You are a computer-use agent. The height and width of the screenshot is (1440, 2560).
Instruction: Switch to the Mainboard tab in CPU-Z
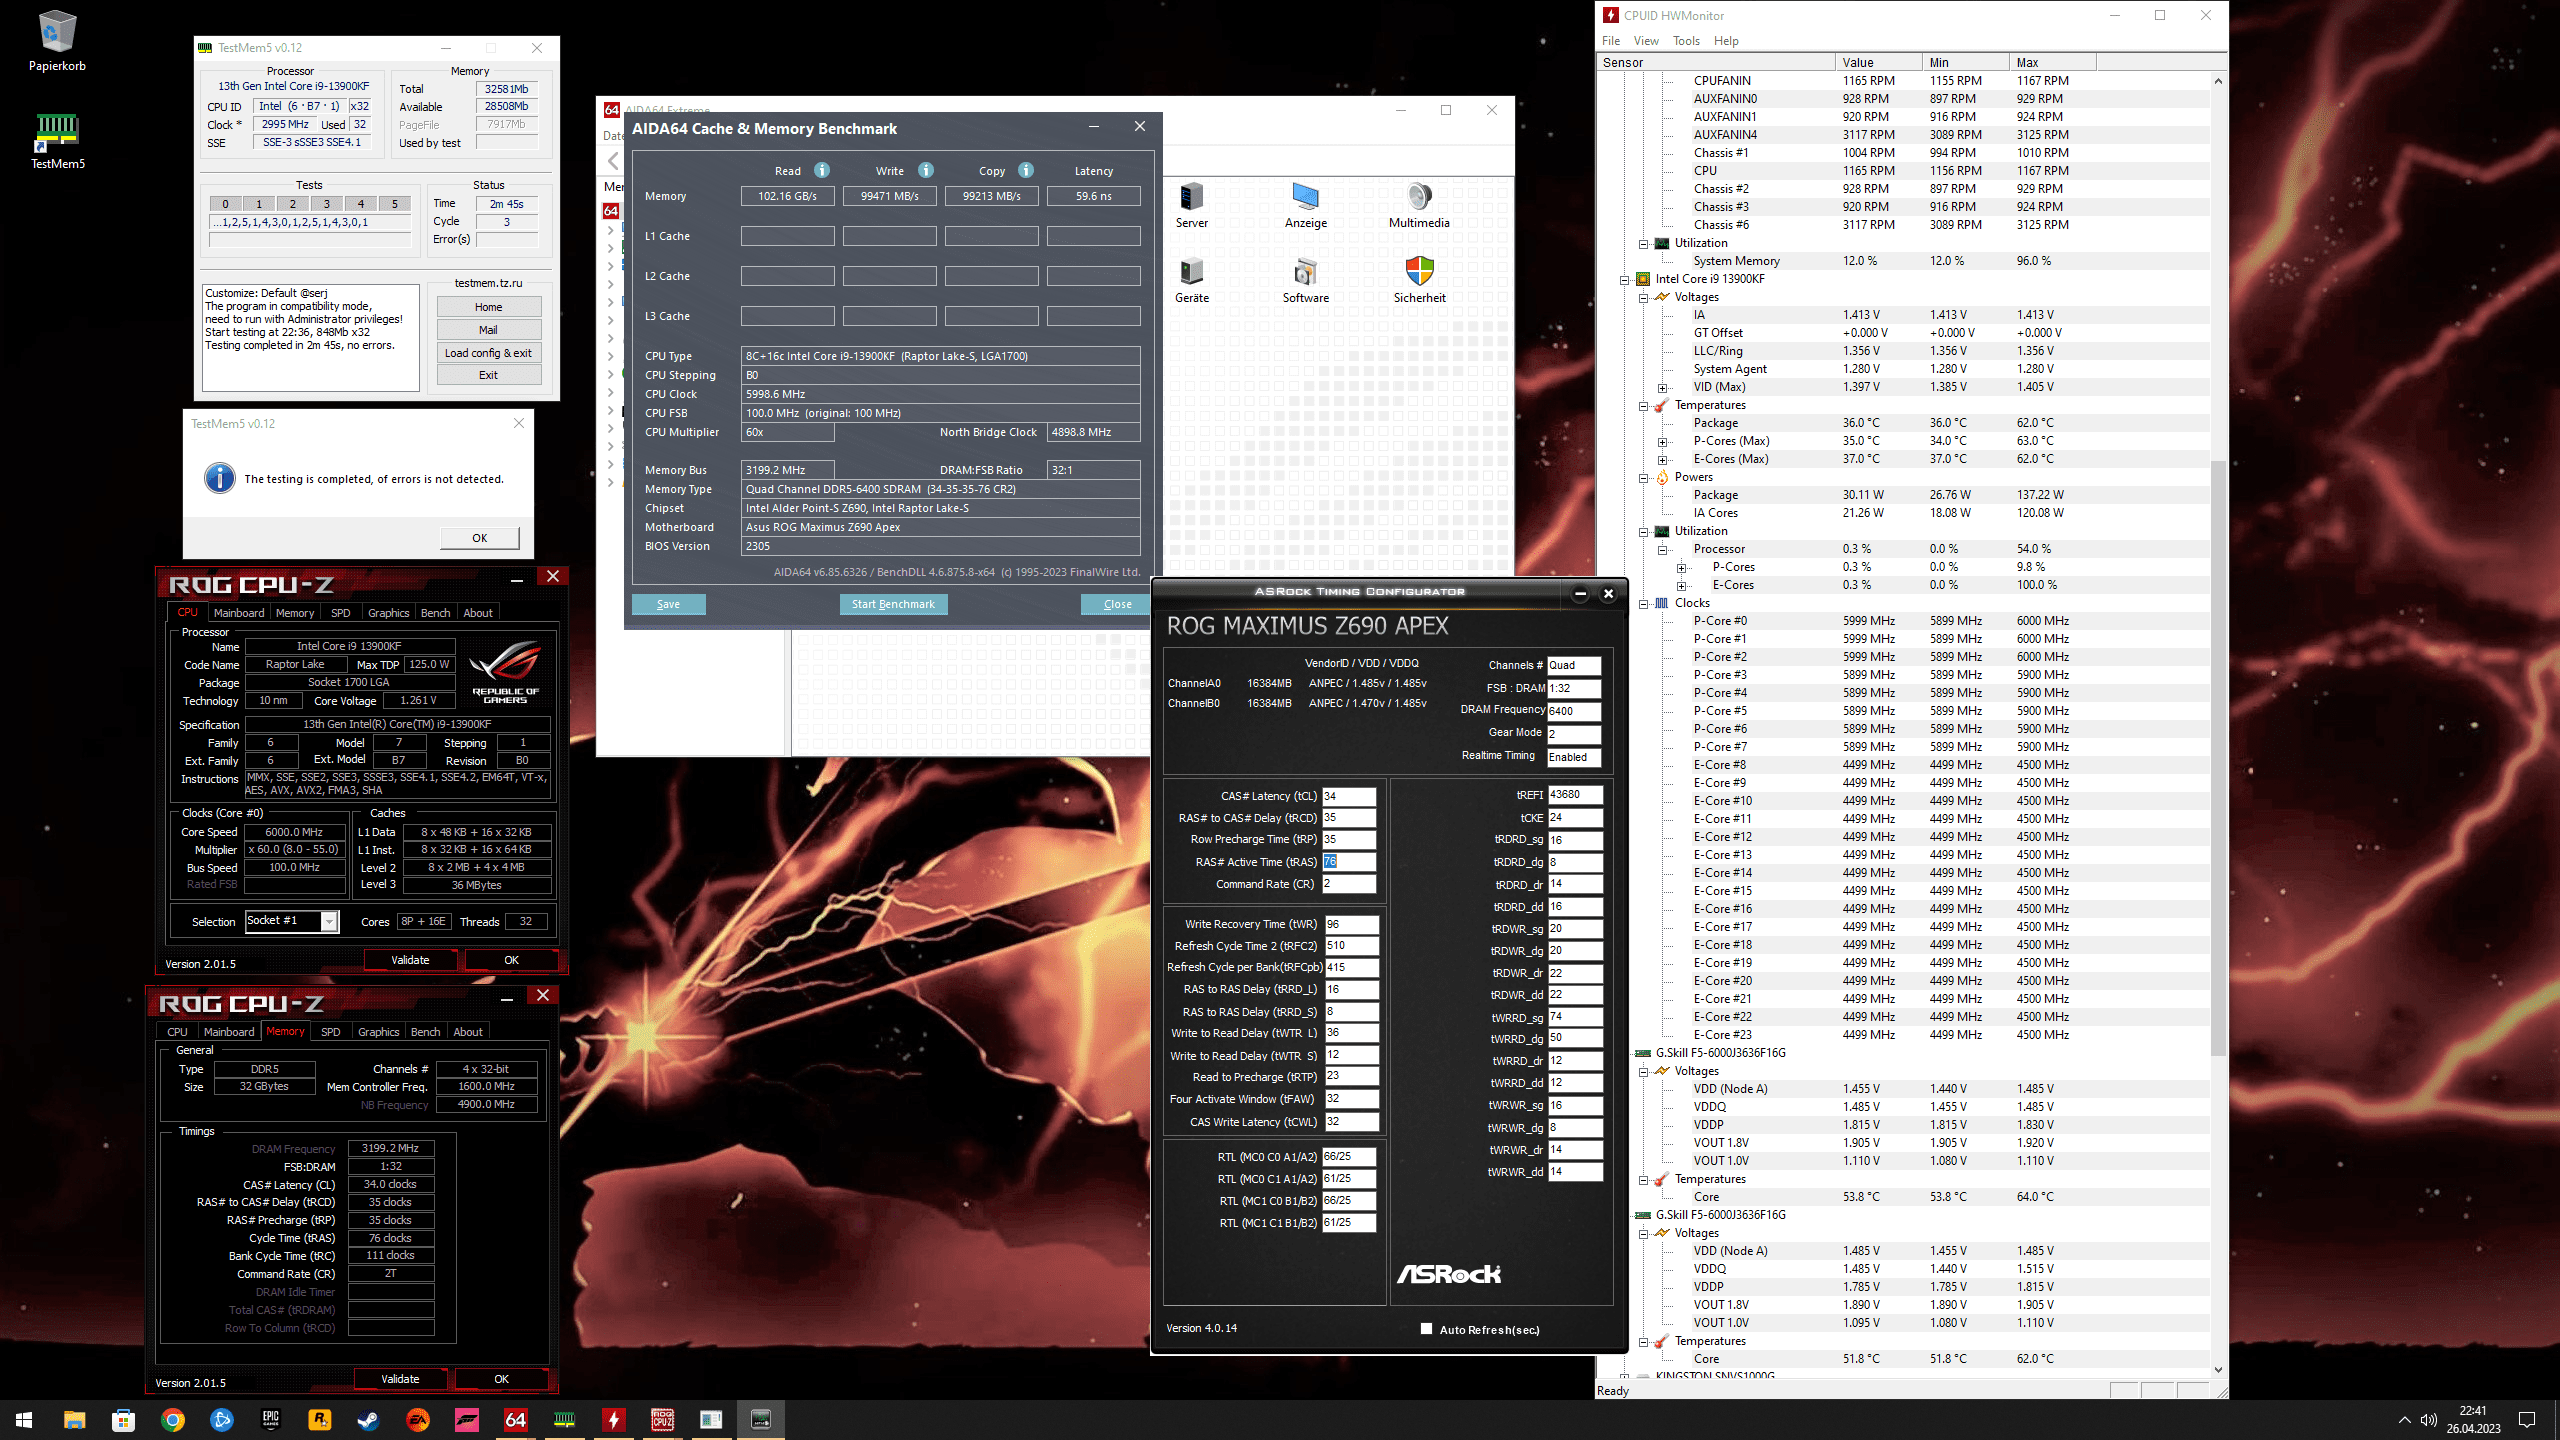(239, 613)
